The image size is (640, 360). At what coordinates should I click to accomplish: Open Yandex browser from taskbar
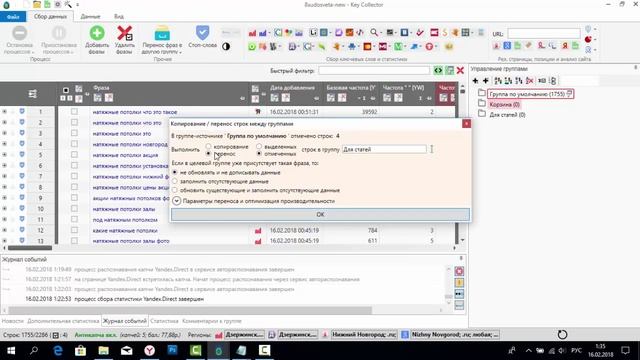(x=149, y=350)
